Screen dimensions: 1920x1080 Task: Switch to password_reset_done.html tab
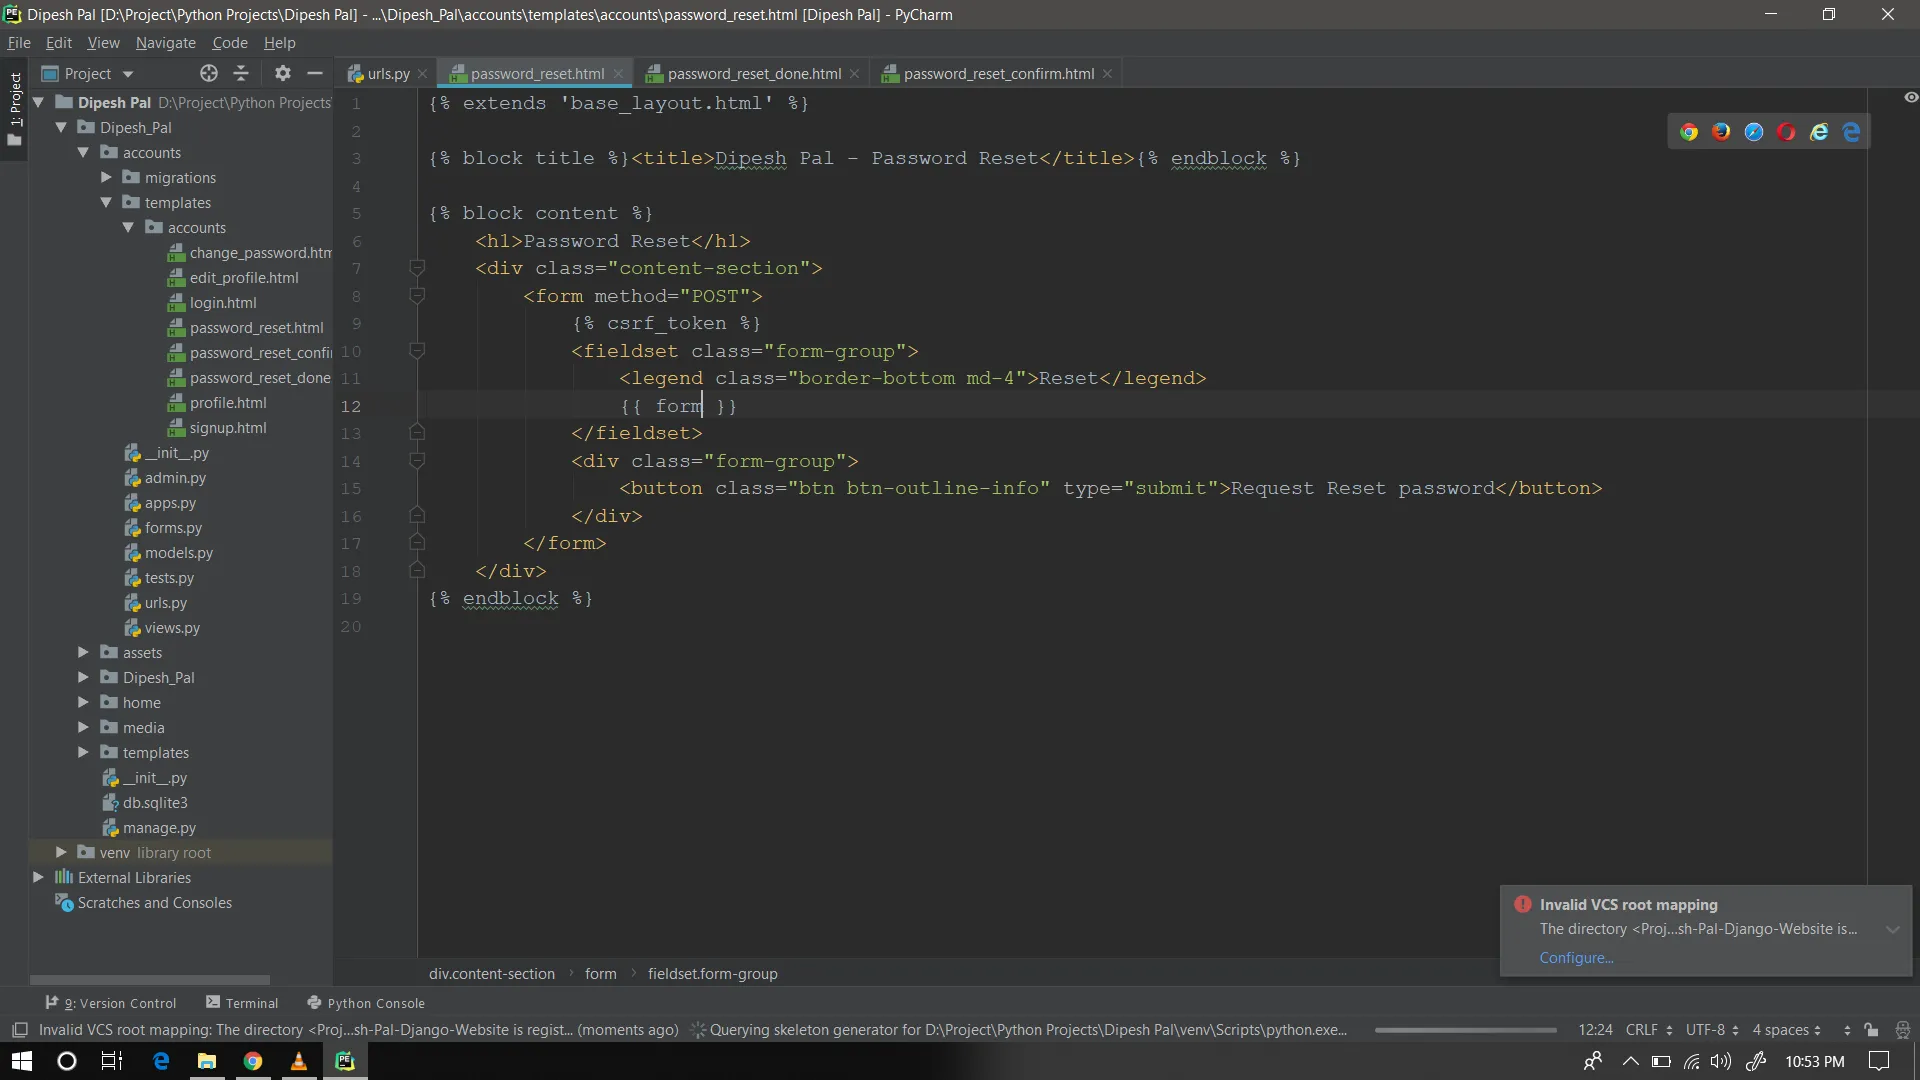click(x=753, y=74)
